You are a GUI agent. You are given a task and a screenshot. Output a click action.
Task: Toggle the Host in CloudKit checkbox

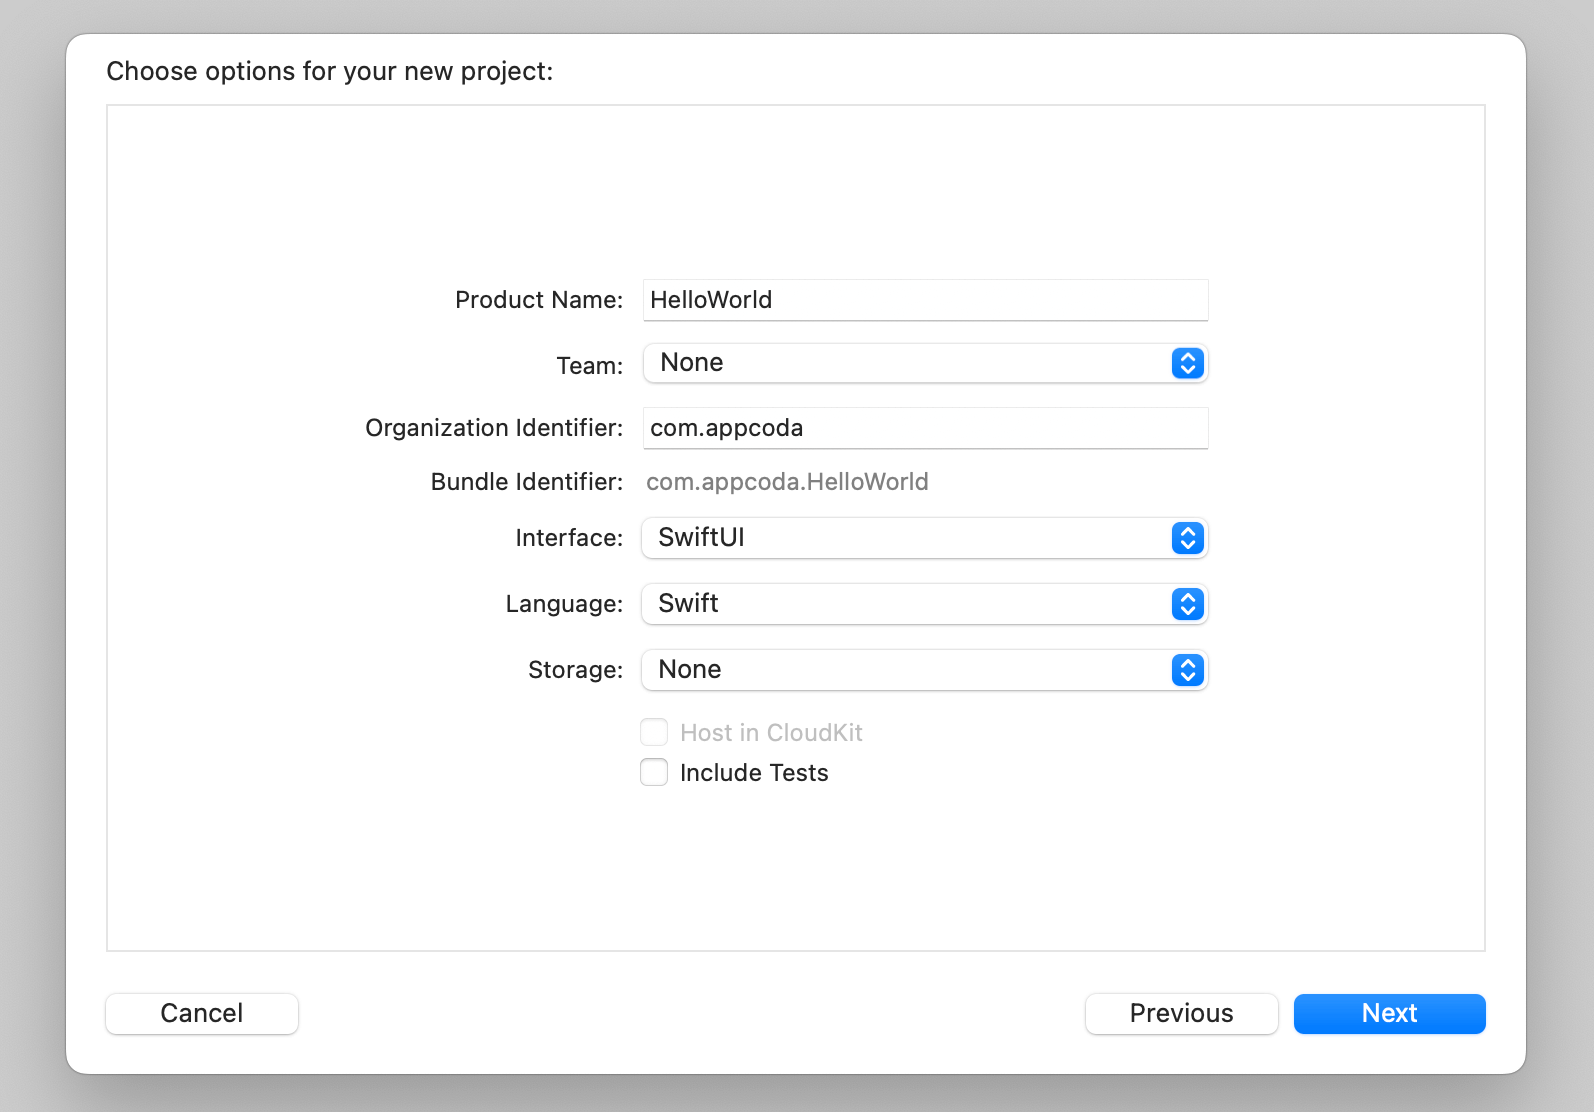pos(654,733)
